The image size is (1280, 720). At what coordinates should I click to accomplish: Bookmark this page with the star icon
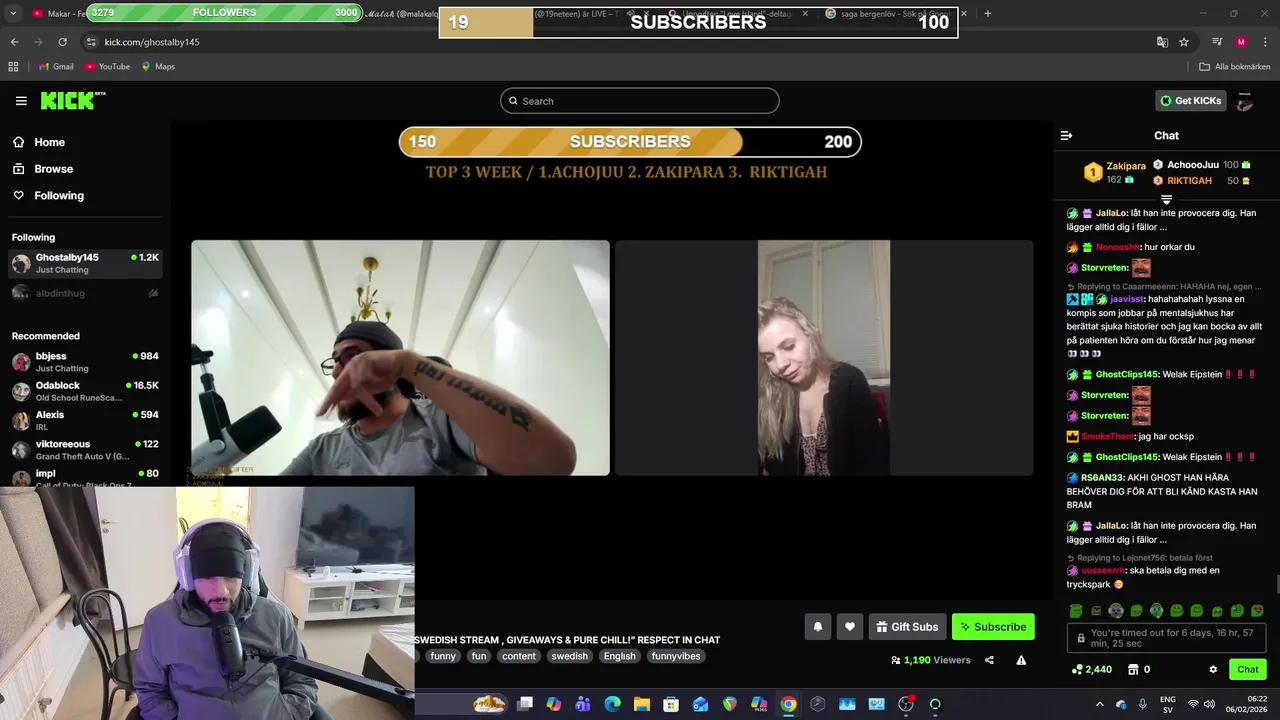click(x=1184, y=42)
